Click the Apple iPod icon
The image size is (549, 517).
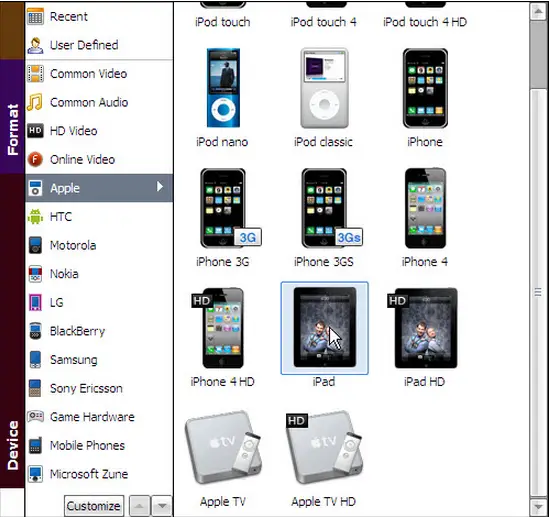click(x=35, y=188)
